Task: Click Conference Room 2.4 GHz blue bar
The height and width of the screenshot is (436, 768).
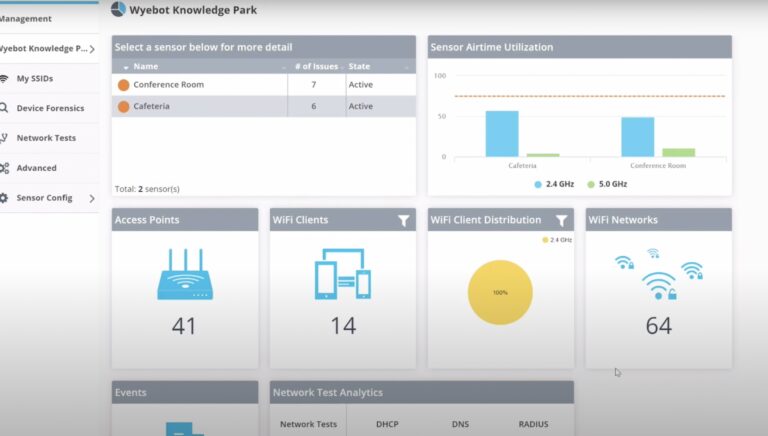Action: pos(638,137)
